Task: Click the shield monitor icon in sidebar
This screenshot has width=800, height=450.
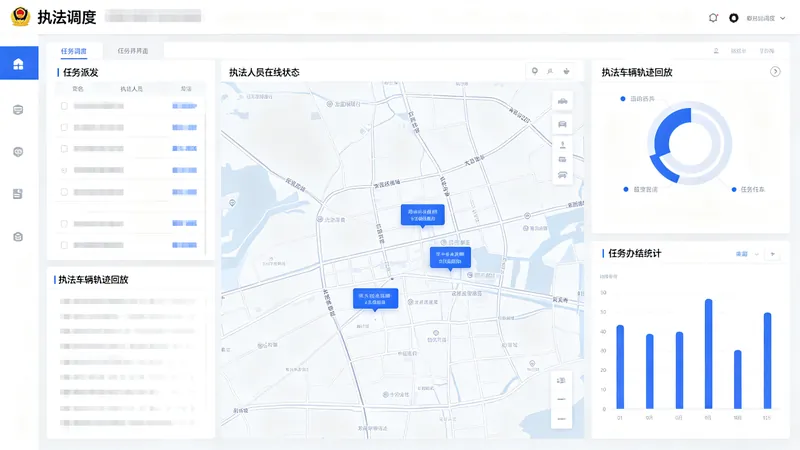Action: click(x=18, y=110)
